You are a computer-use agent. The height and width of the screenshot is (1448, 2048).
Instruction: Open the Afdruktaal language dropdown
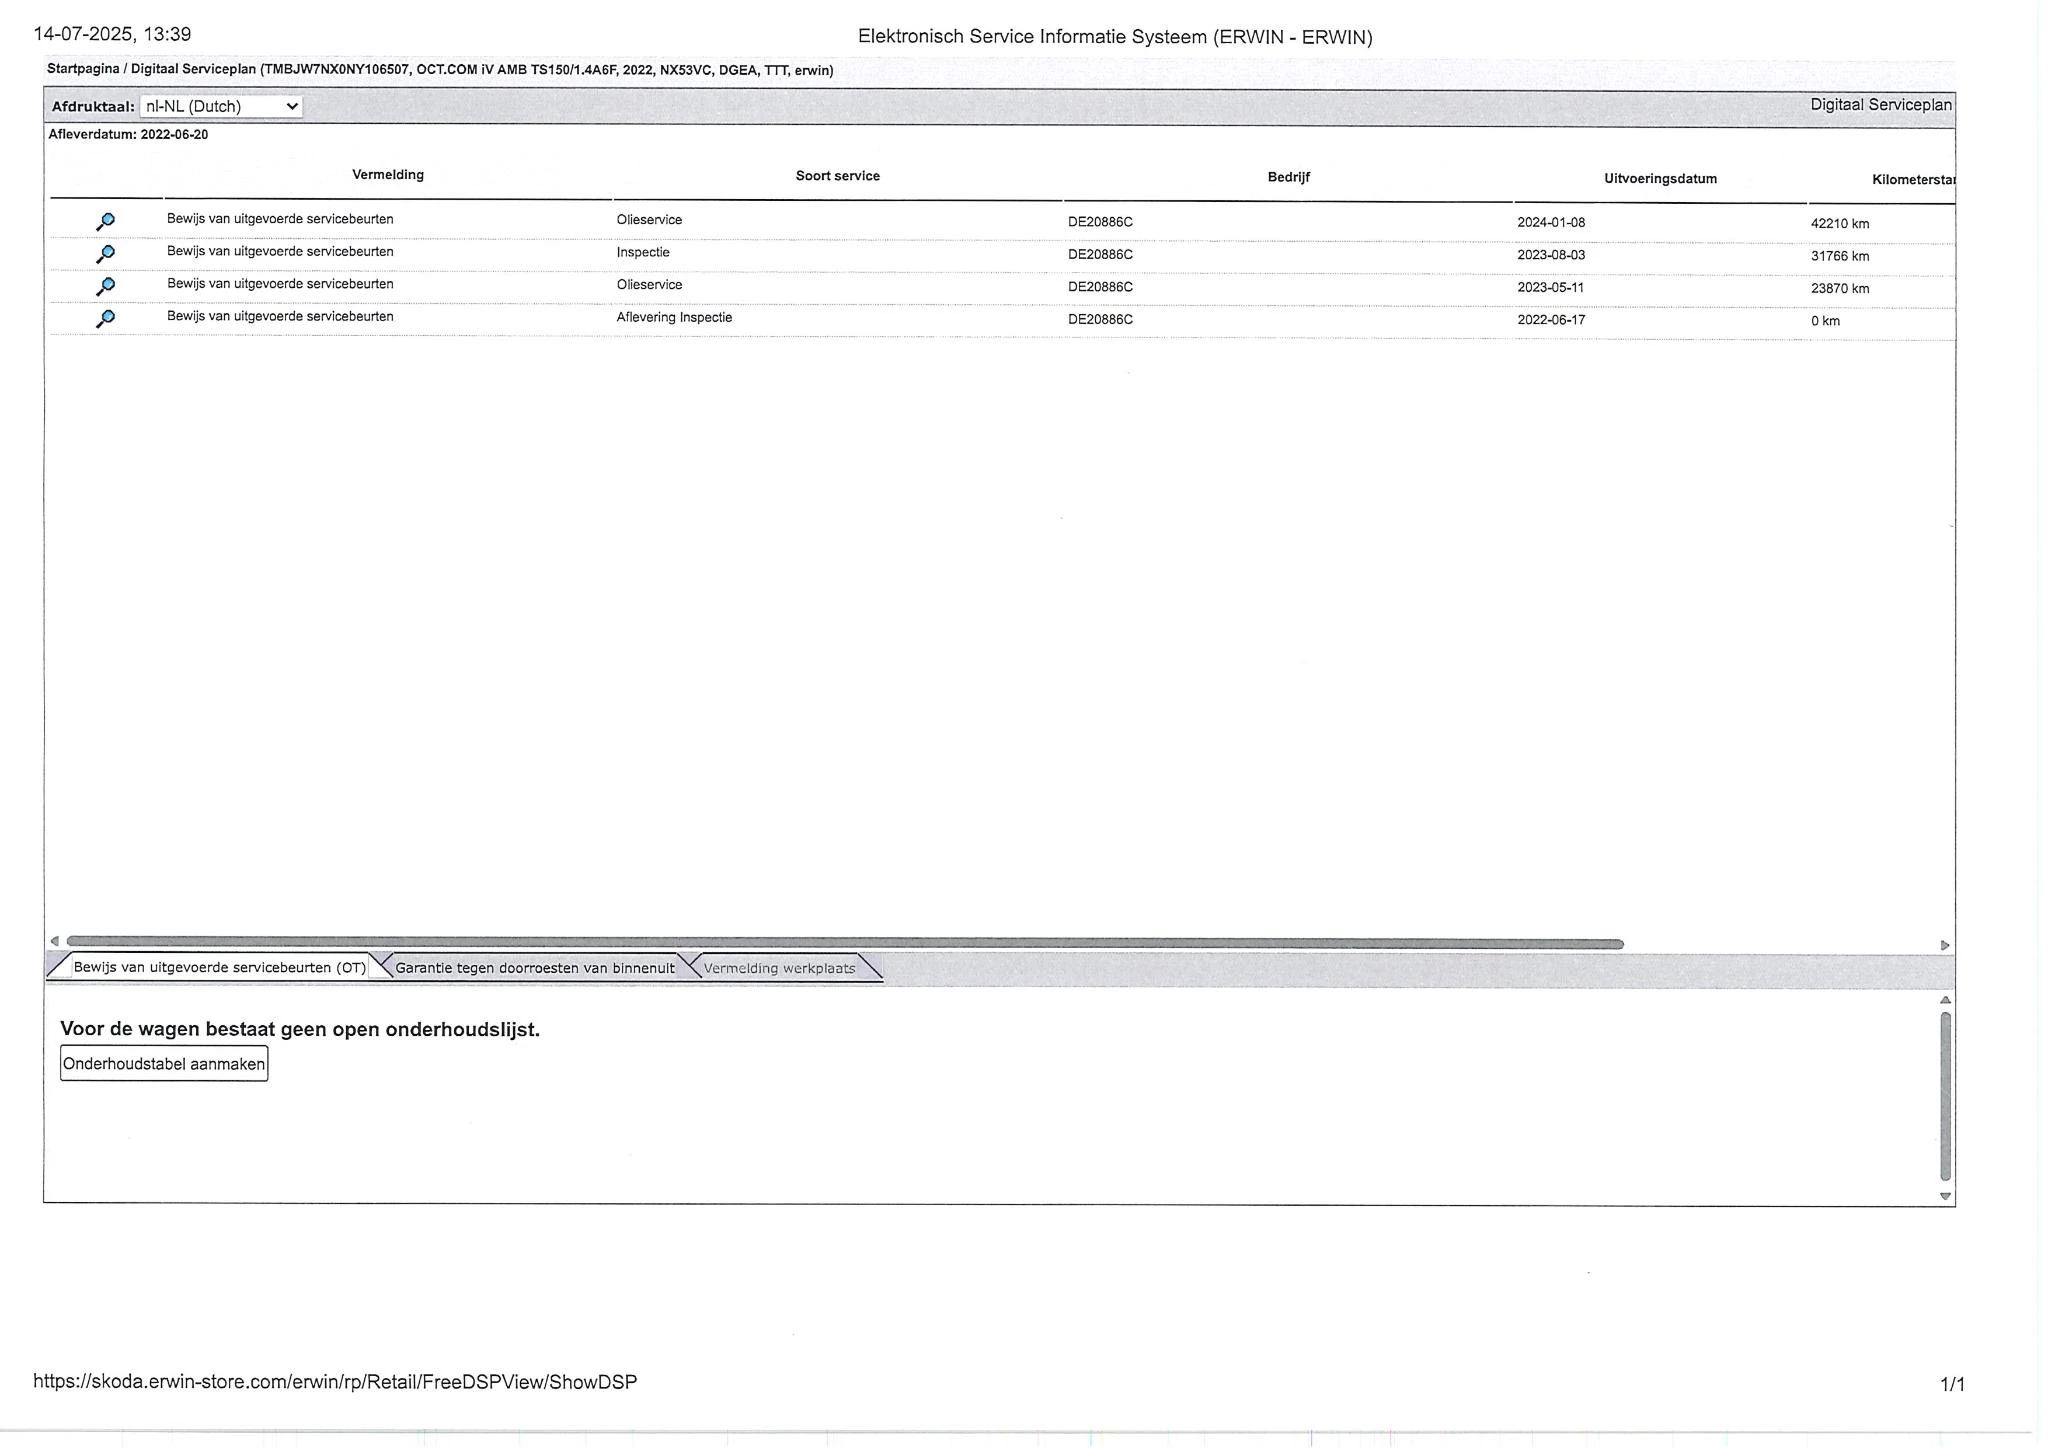(221, 106)
